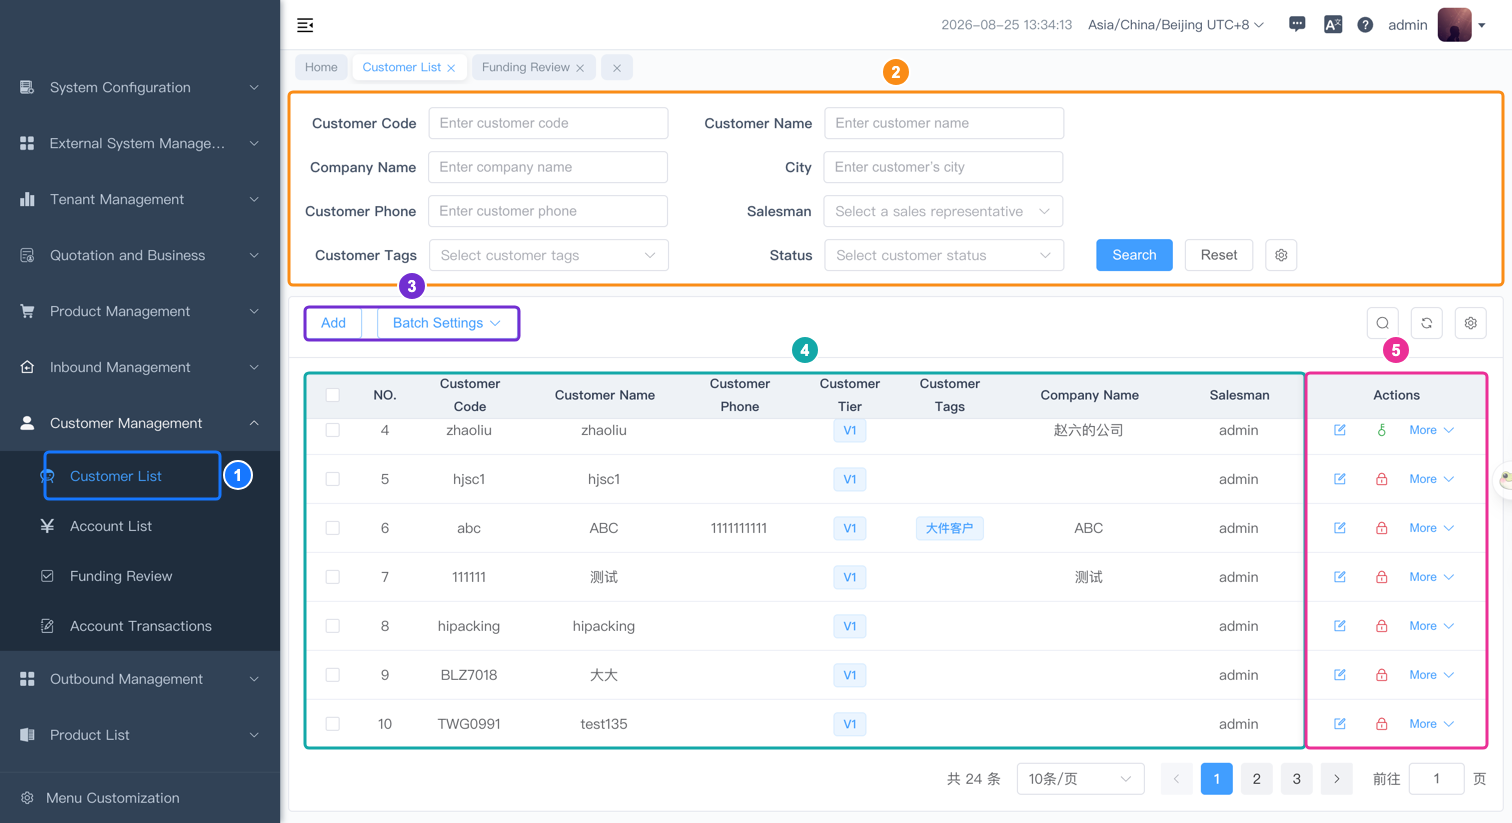Edit customer row with code 111111

point(1340,577)
